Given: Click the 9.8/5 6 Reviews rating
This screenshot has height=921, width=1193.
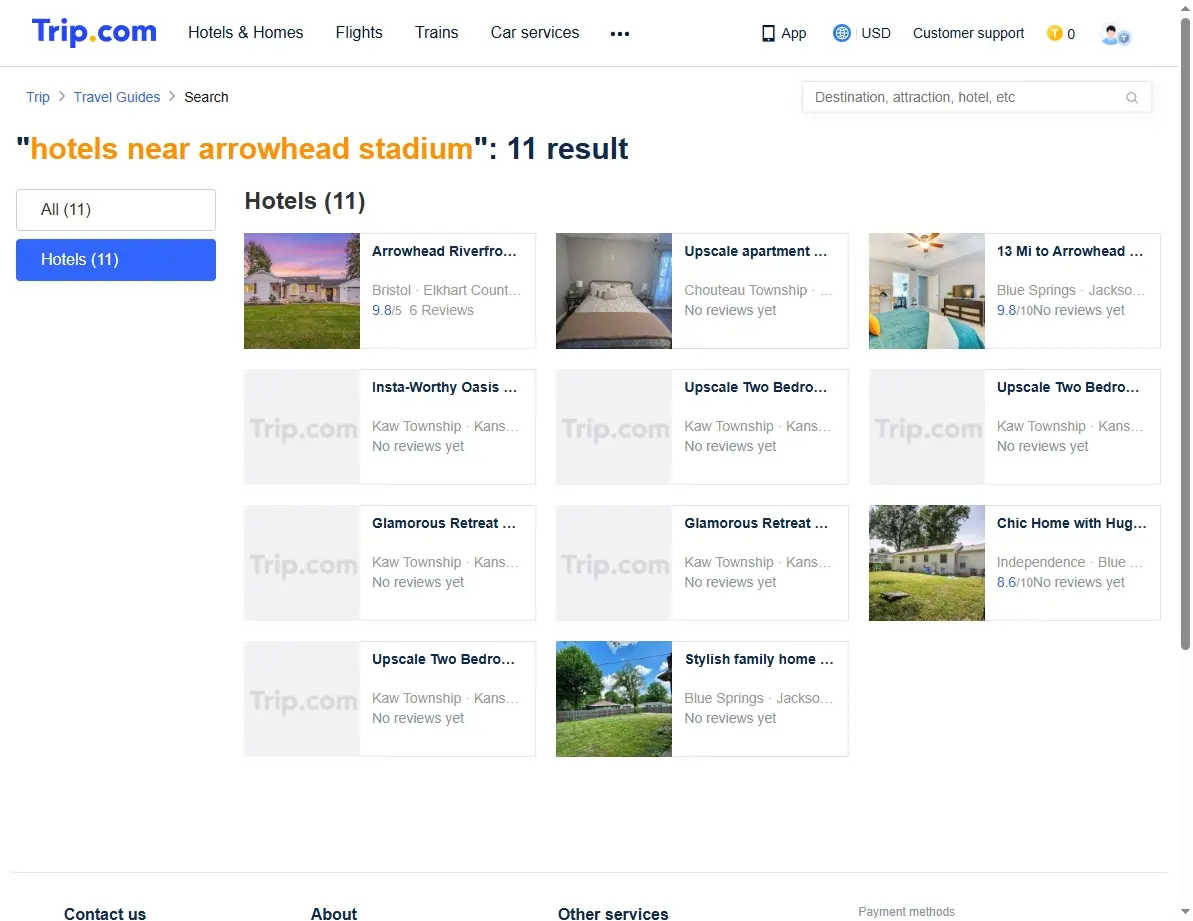Looking at the screenshot, I should (423, 310).
